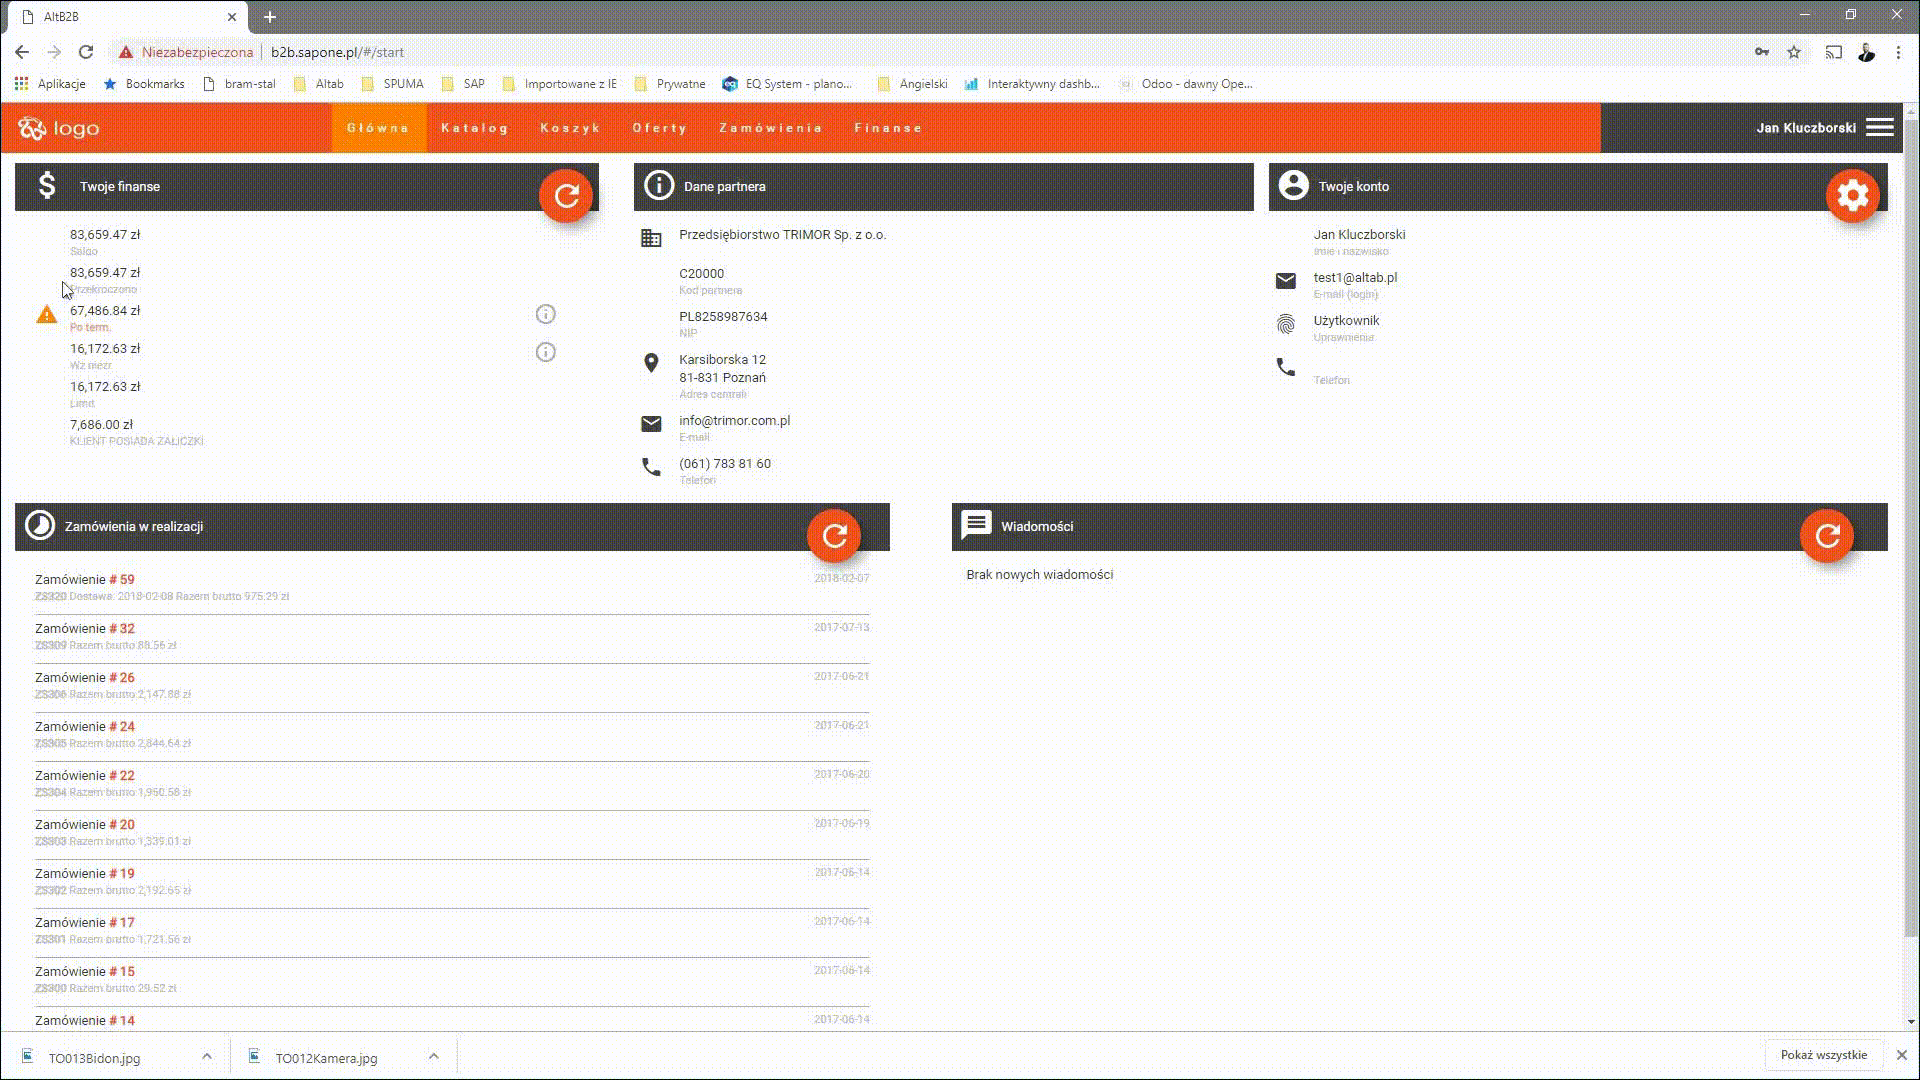Bookmark page with star icon in address bar
The image size is (1920, 1080).
1794,52
